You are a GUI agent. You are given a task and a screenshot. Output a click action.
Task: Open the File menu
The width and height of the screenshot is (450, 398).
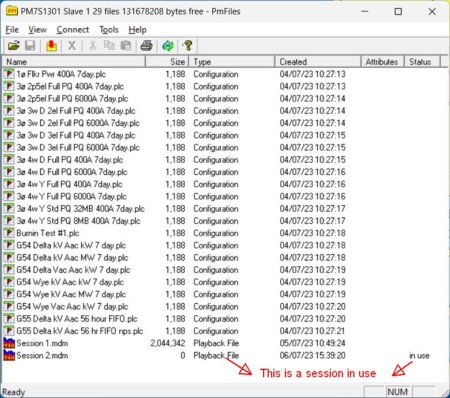12,30
